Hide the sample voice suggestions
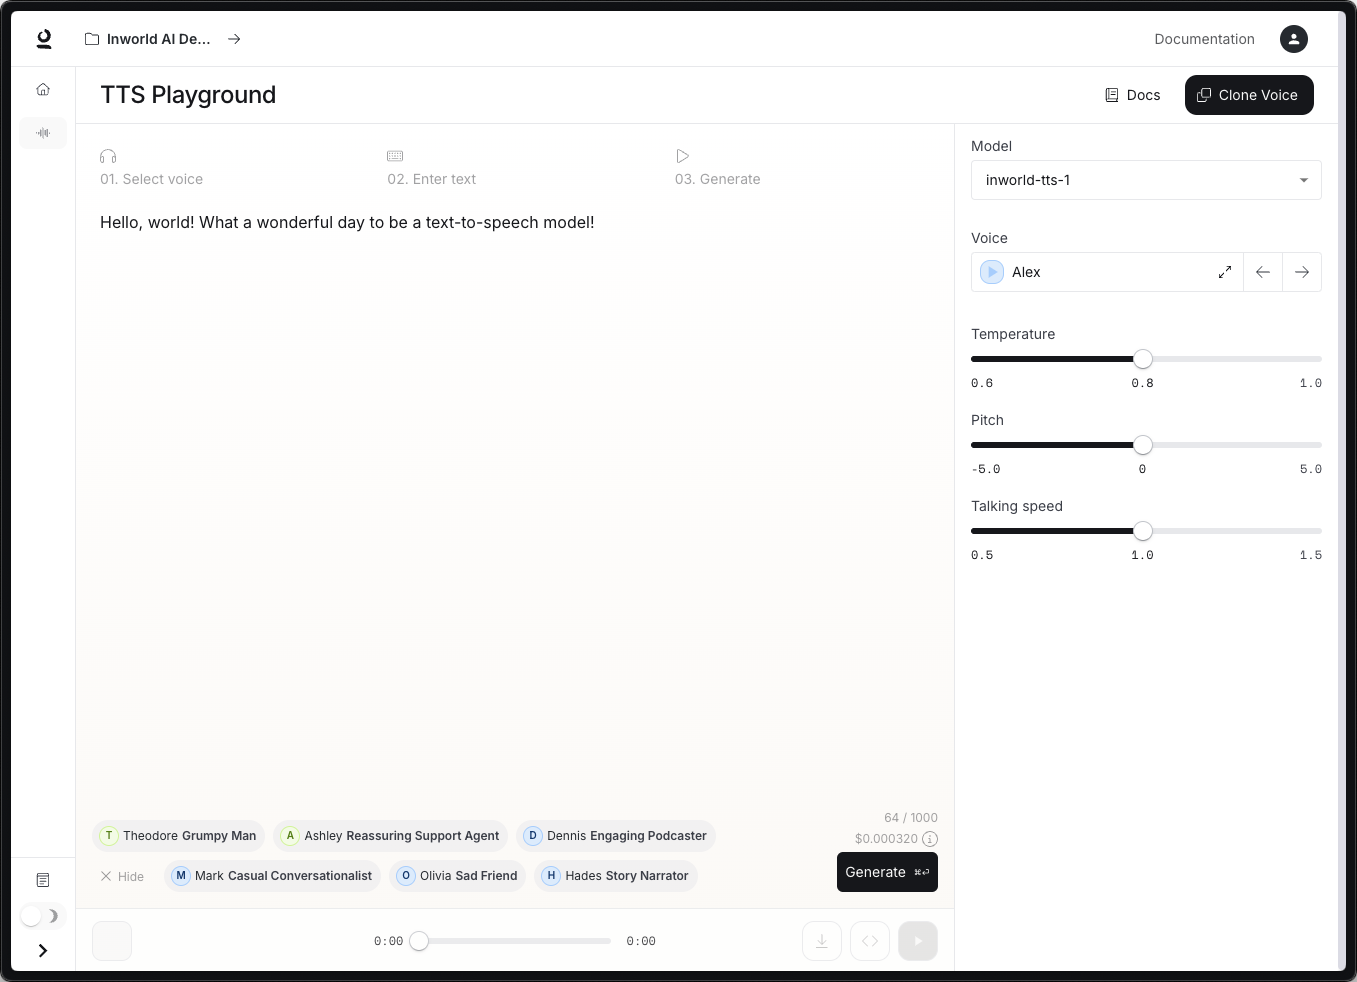This screenshot has width=1357, height=982. pyautogui.click(x=122, y=876)
